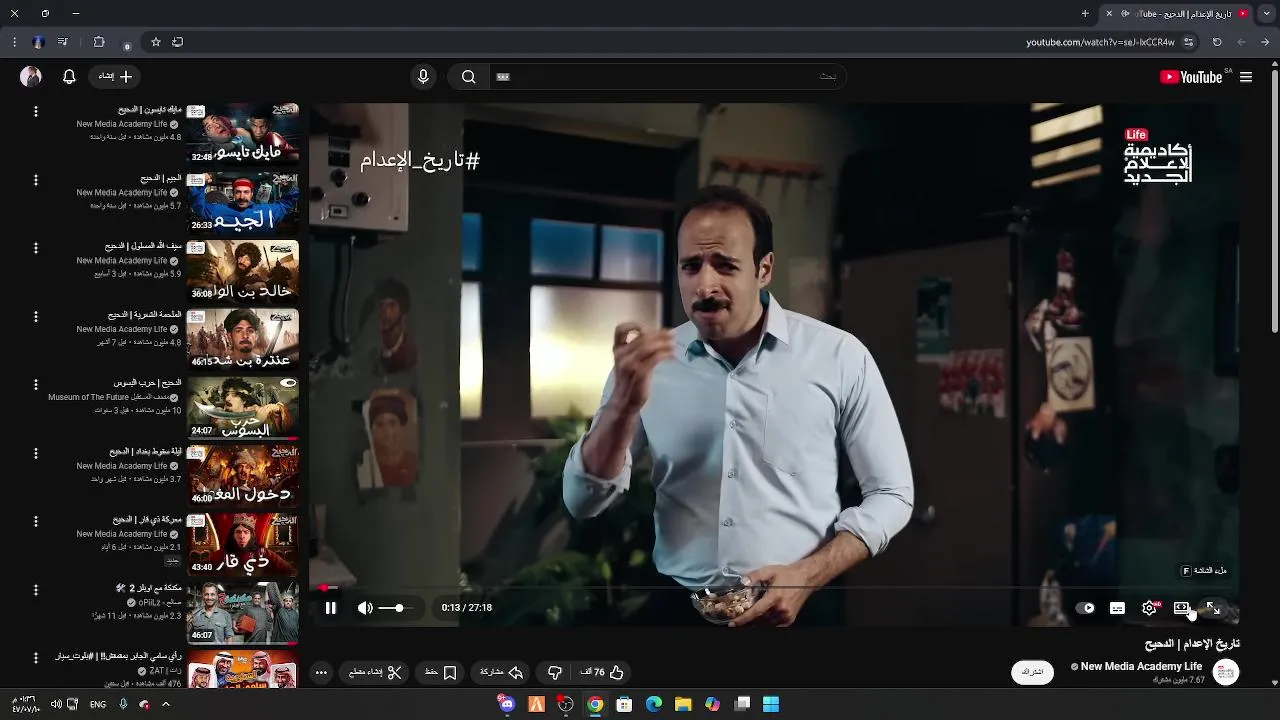The height and width of the screenshot is (720, 1280).
Task: Like the video with thumbs up
Action: pyautogui.click(x=603, y=673)
